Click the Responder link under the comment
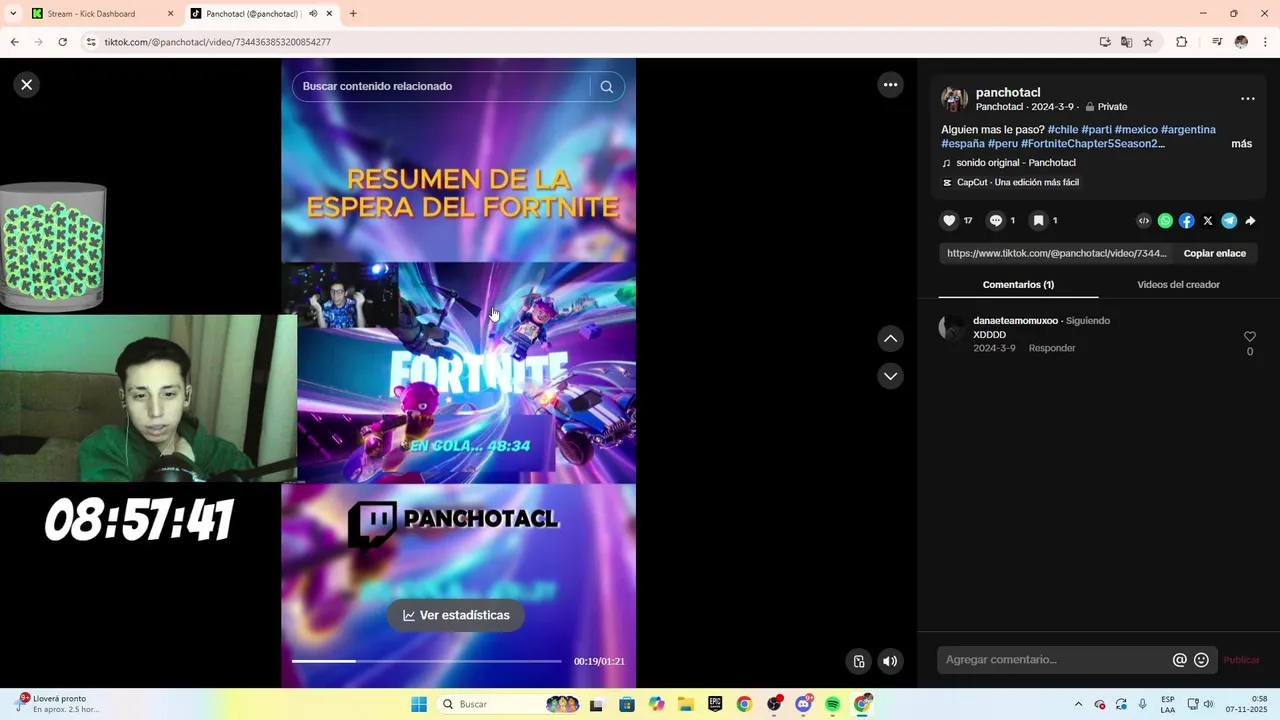1280x720 pixels. (x=1052, y=348)
